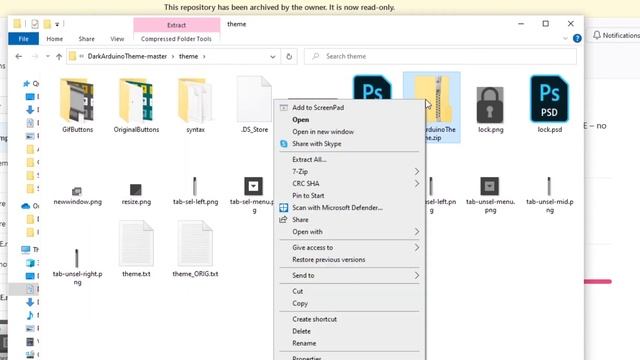The width and height of the screenshot is (640, 360).
Task: Open recent locations dropdown arrow
Action: pyautogui.click(x=48, y=56)
